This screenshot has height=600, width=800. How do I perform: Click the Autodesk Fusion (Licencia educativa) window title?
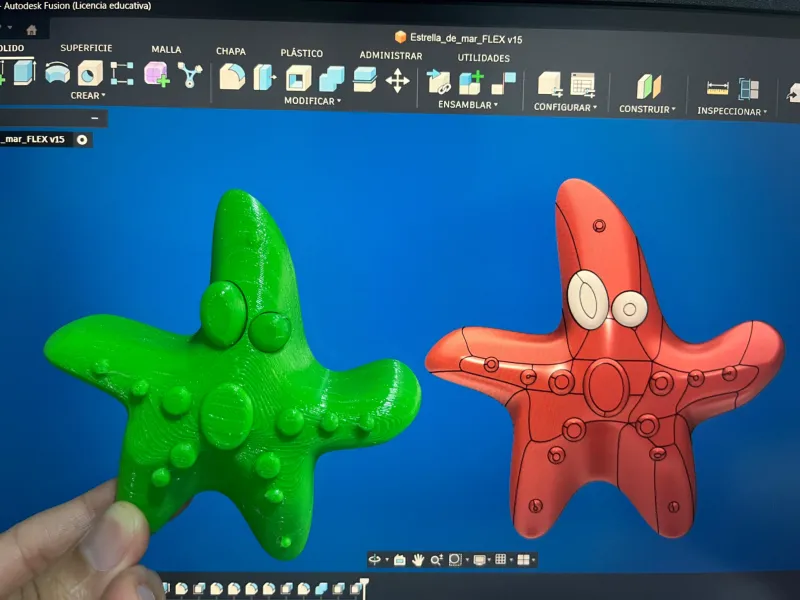[x=78, y=6]
